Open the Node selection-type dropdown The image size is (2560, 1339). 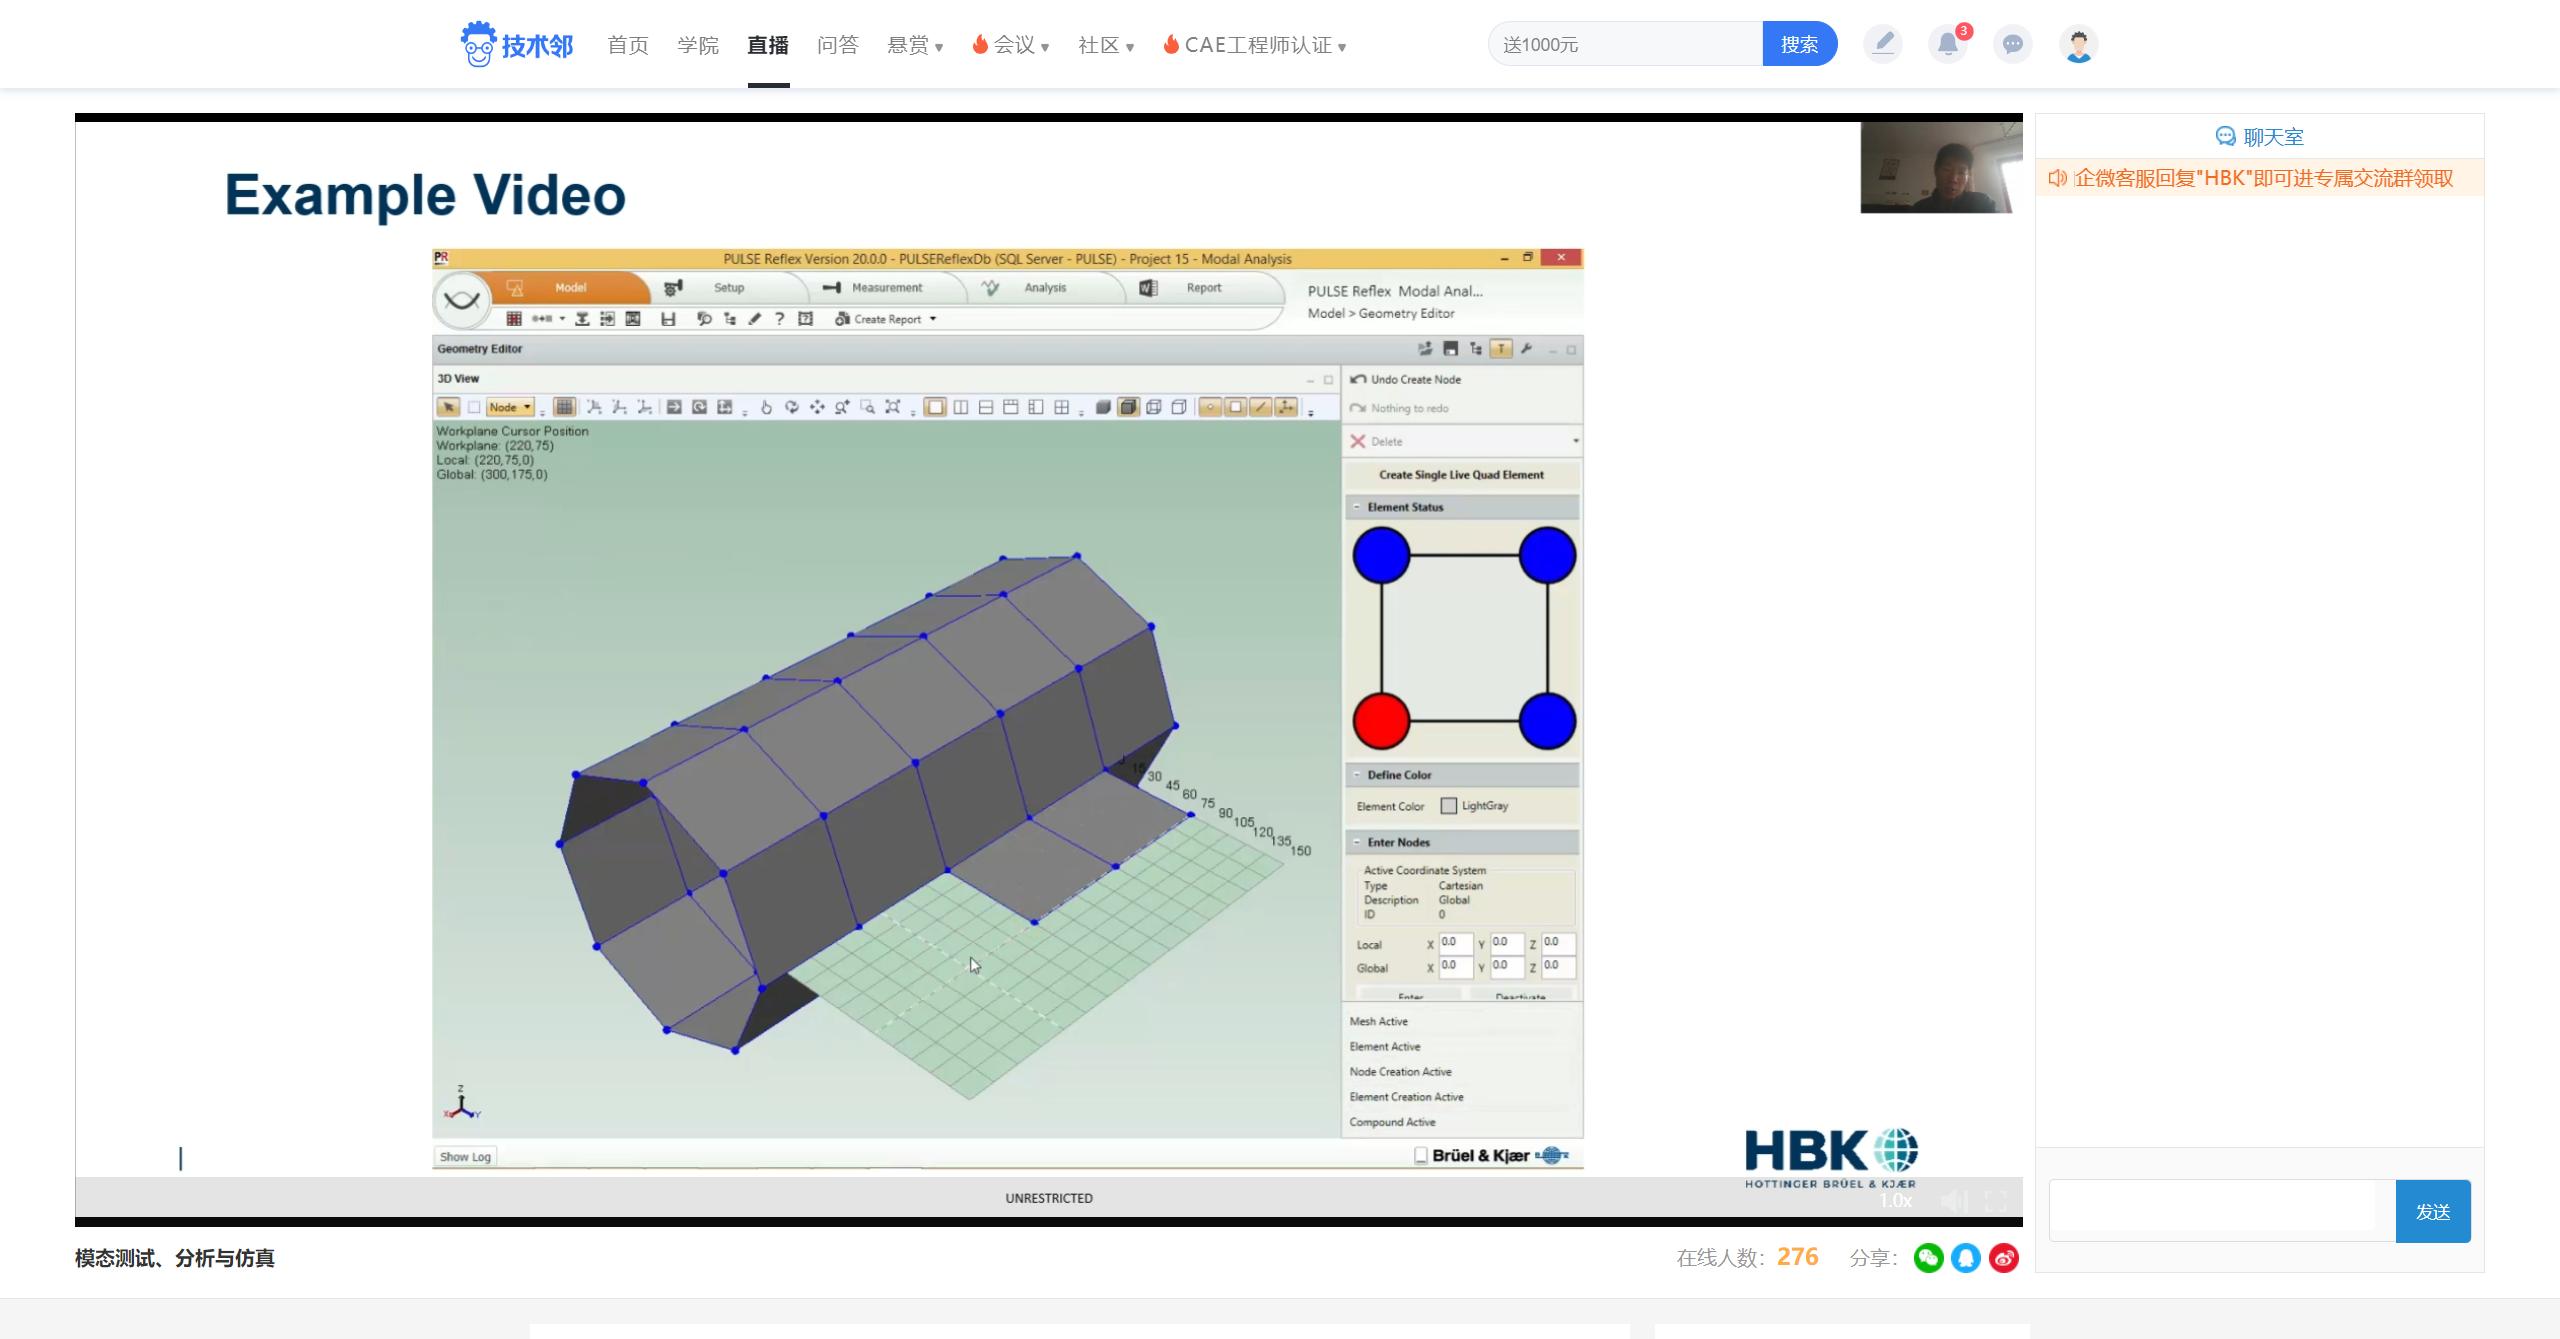511,407
